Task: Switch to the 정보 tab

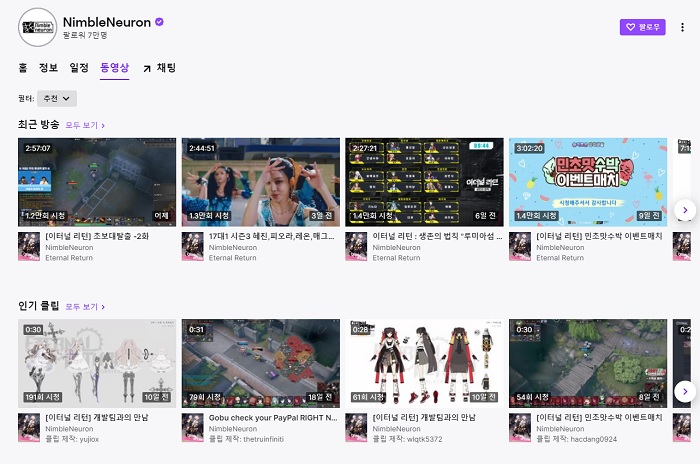Action: coord(48,68)
